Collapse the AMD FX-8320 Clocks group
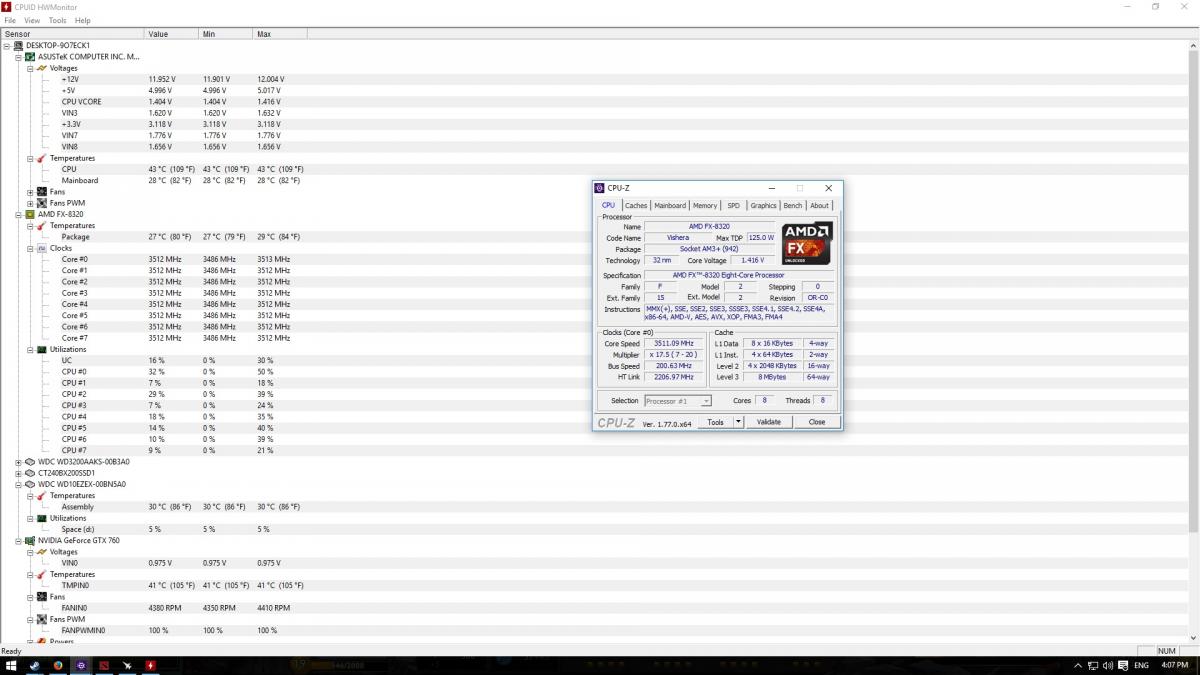 [x=30, y=248]
